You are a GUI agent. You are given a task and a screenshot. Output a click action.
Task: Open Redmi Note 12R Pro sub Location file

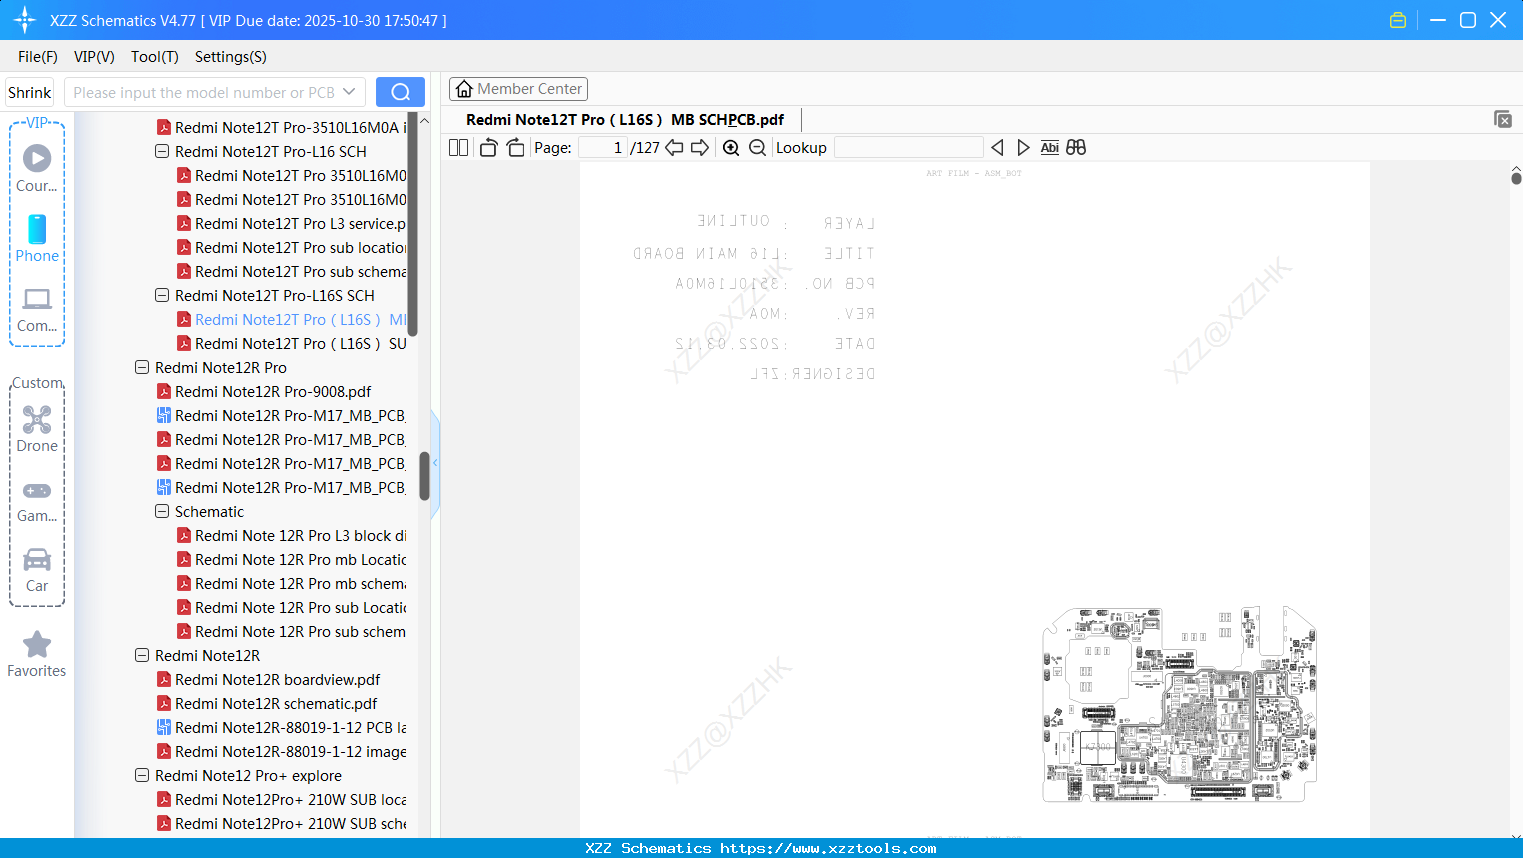click(291, 607)
